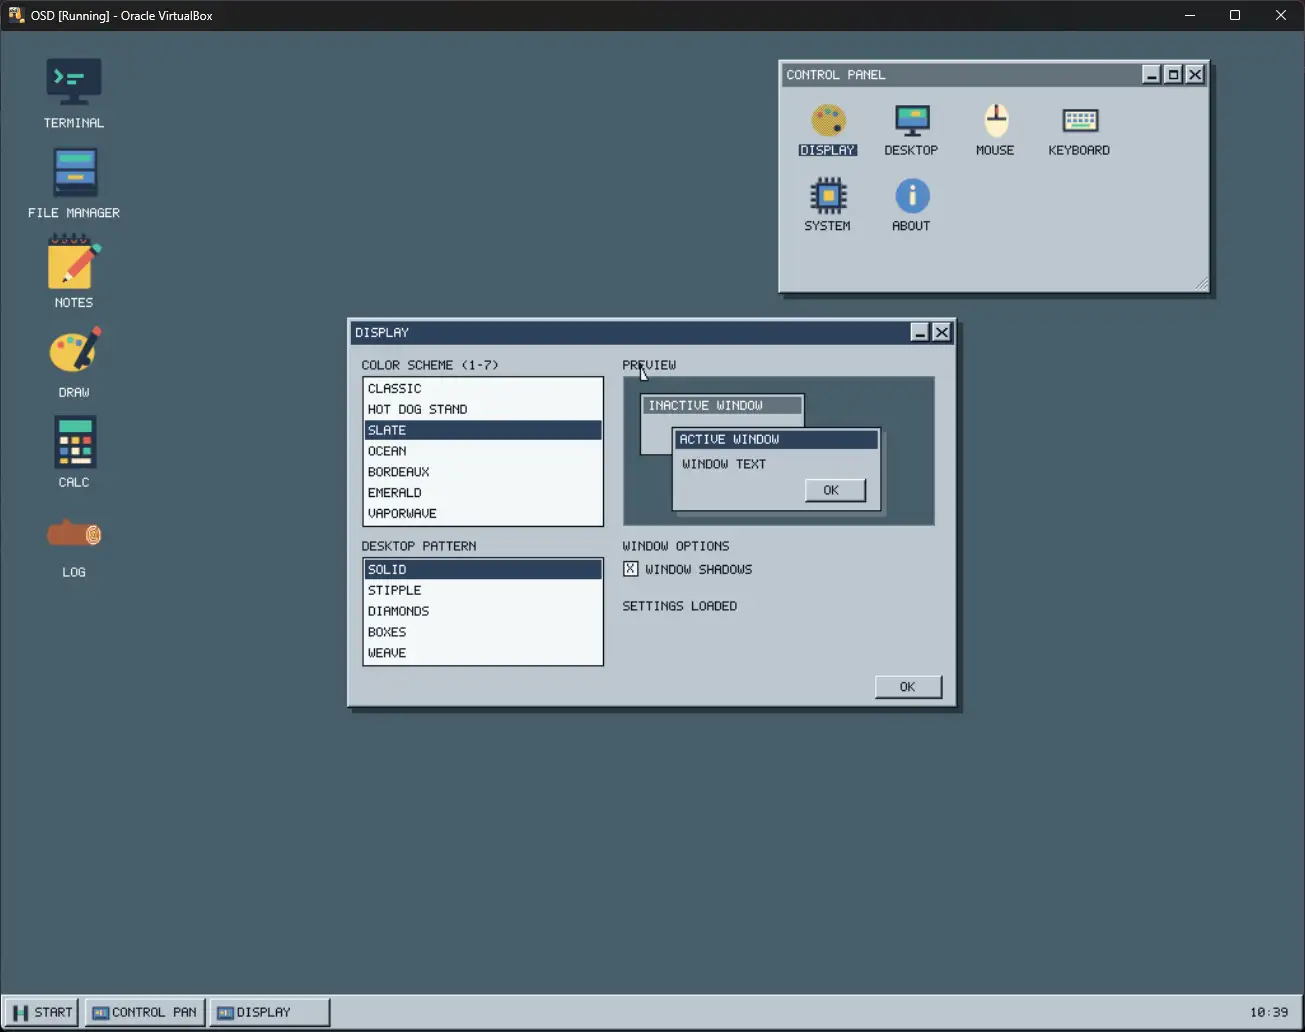Image resolution: width=1305 pixels, height=1032 pixels.
Task: Choose the Stipple desktop pattern
Action: point(483,590)
